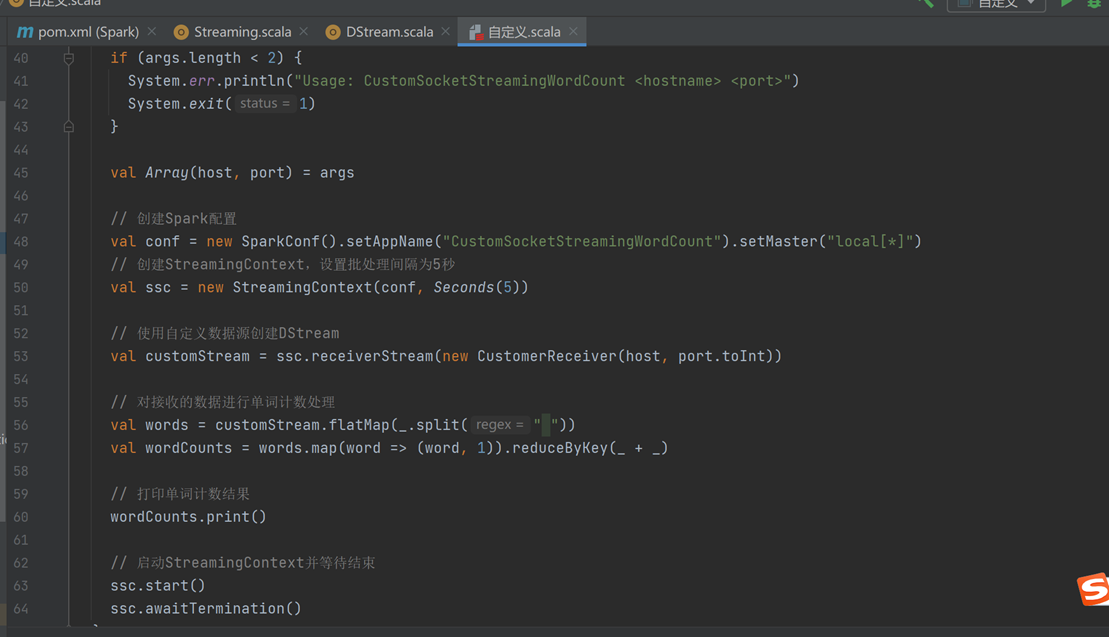
Task: Close the 自定义.scala tab
Action: click(573, 31)
